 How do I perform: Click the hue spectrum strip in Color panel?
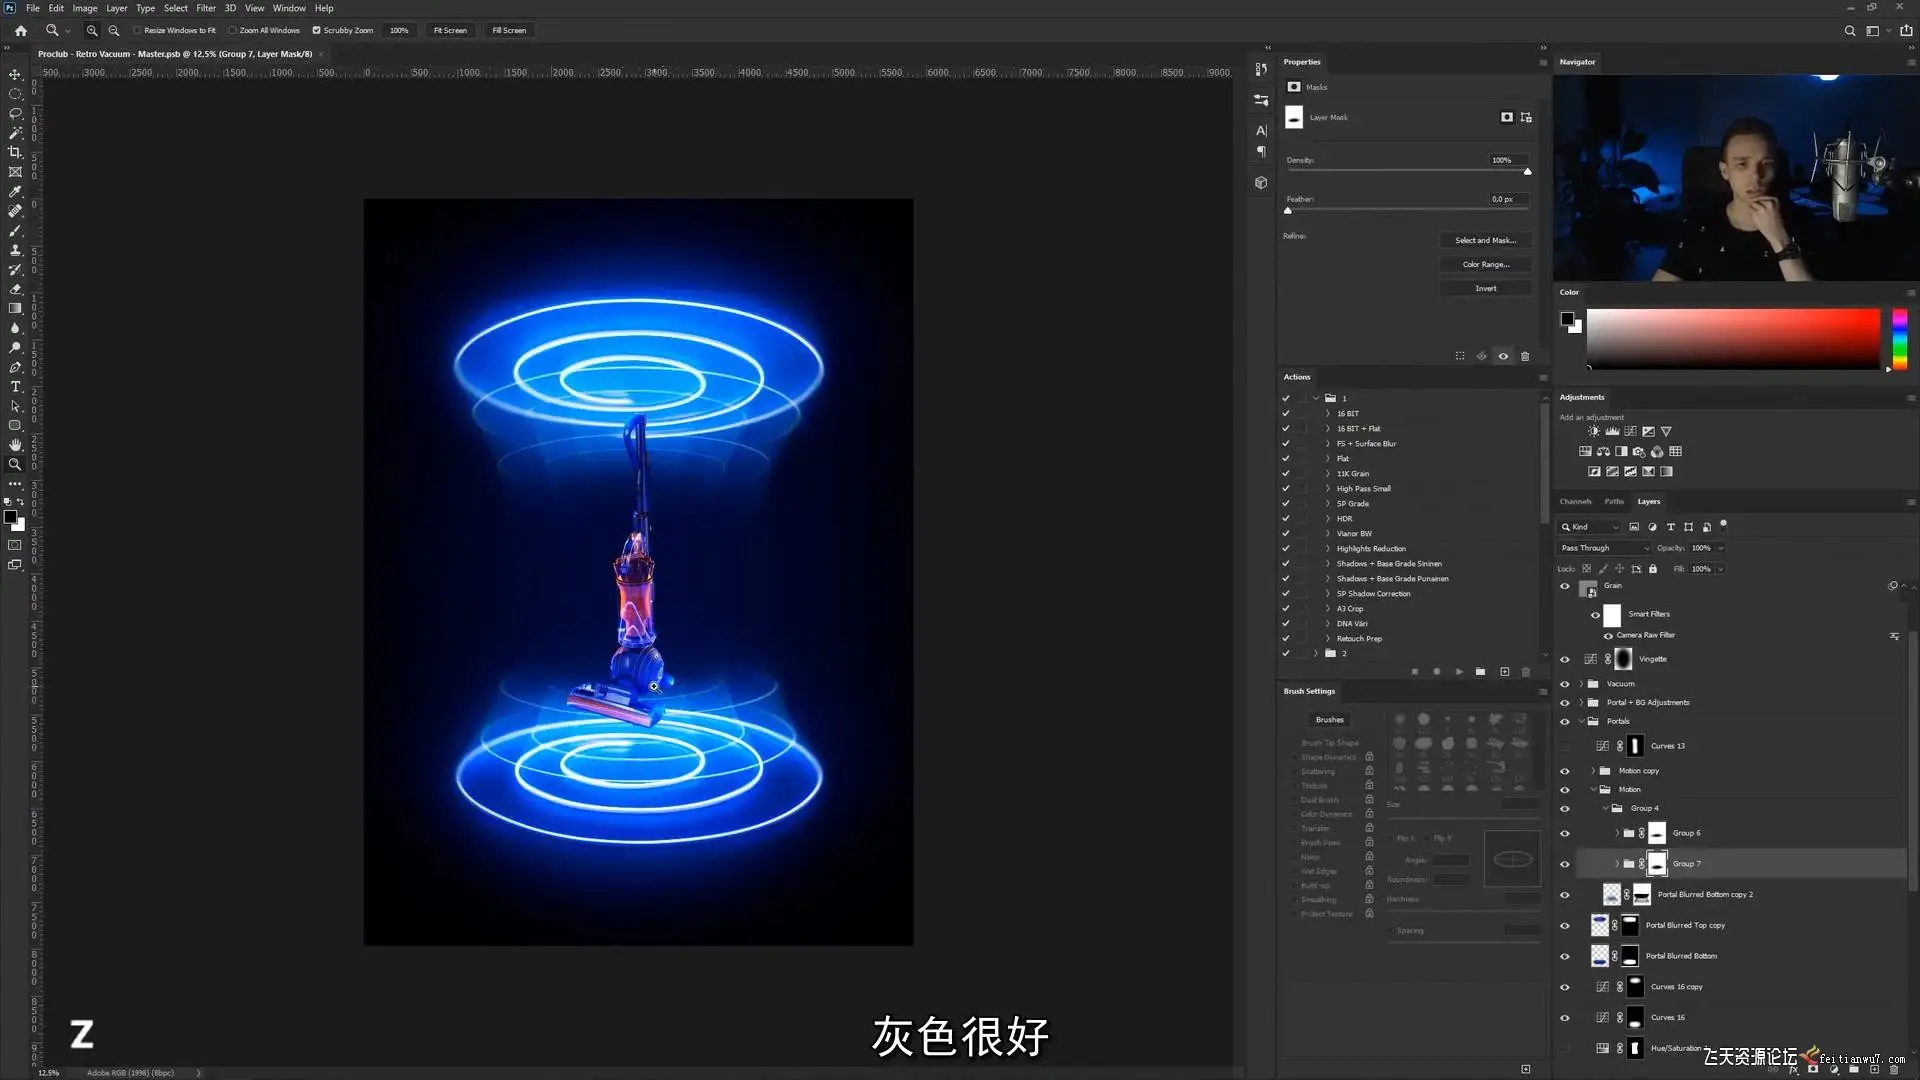[1899, 340]
